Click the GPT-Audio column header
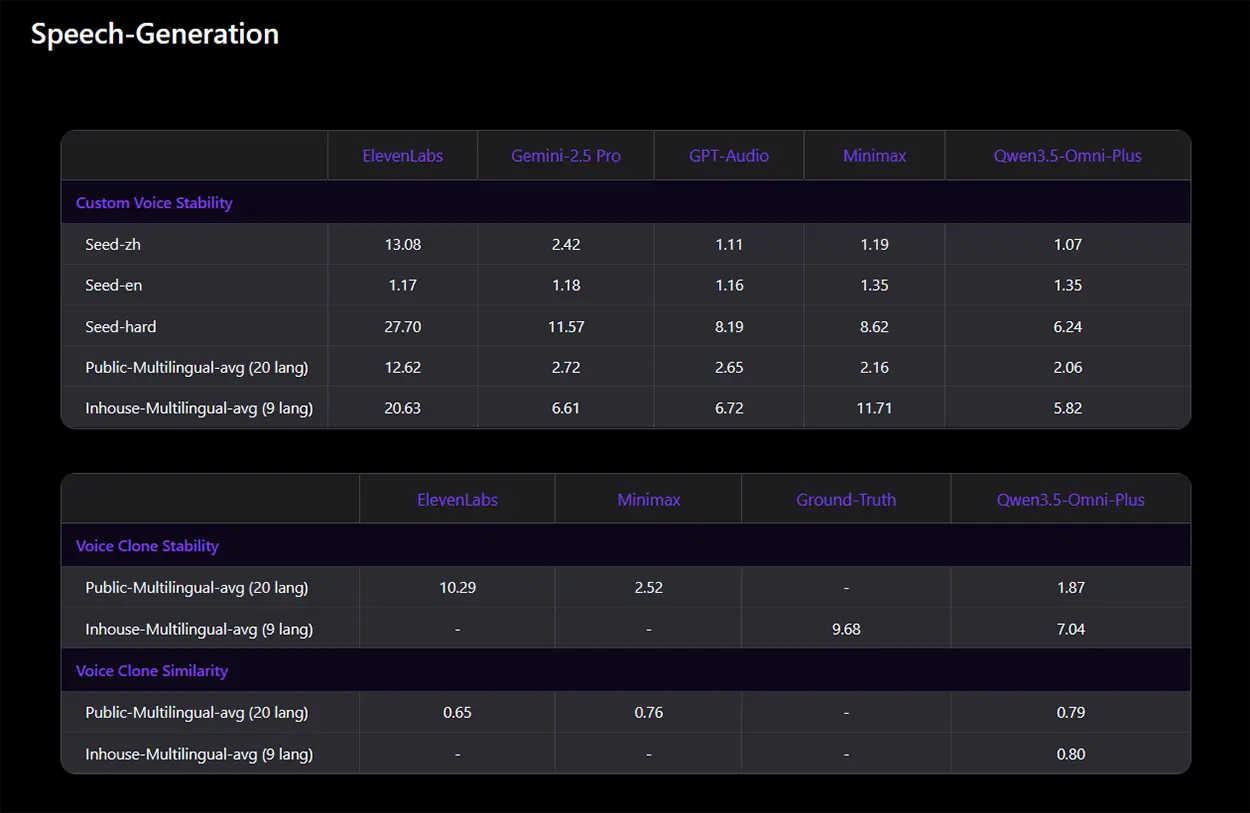The width and height of the screenshot is (1250, 813). (729, 156)
